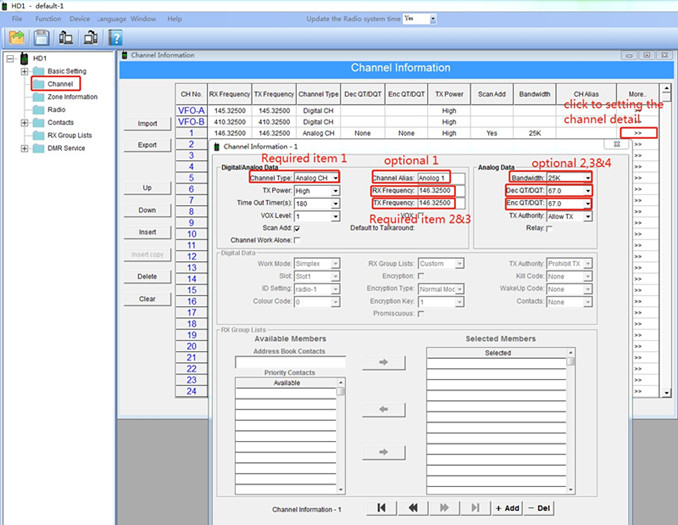Click the Delete button

[147, 276]
